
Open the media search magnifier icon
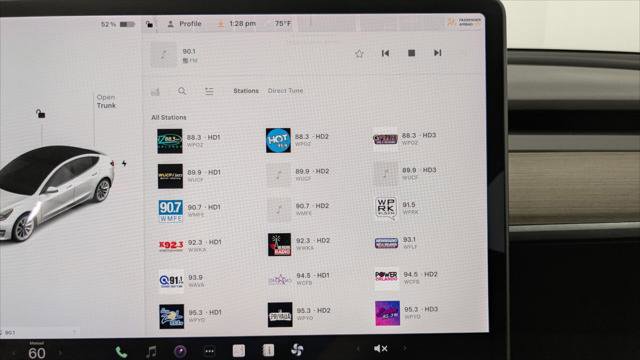[x=182, y=91]
